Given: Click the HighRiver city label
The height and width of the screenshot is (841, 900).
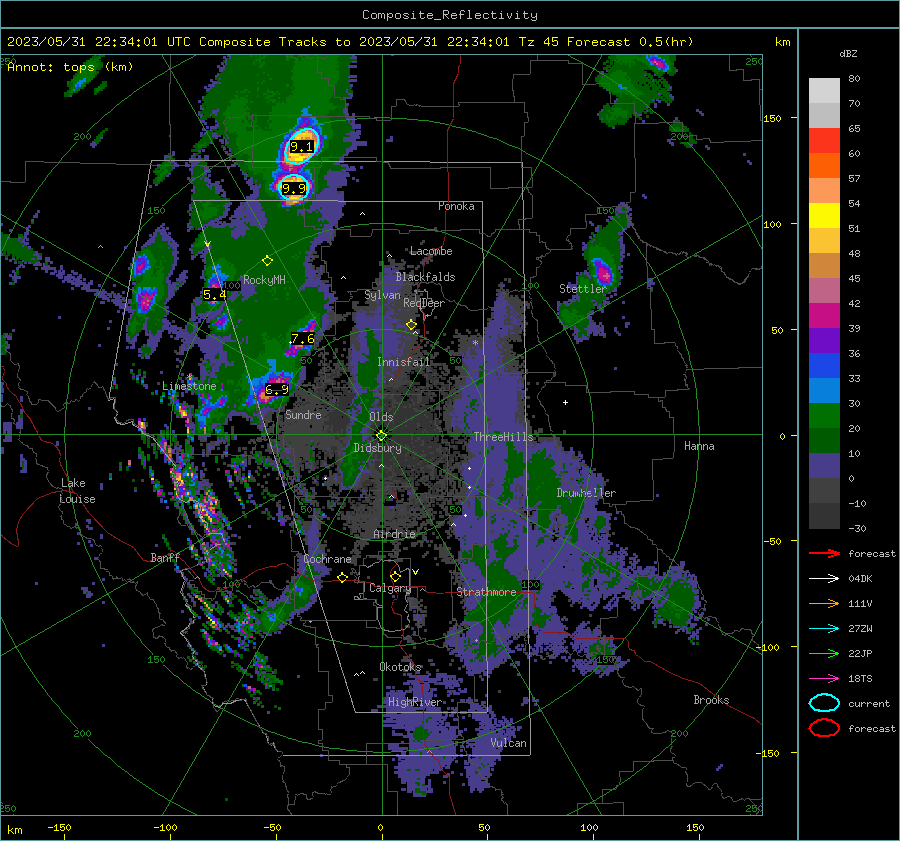Looking at the screenshot, I should tap(414, 702).
